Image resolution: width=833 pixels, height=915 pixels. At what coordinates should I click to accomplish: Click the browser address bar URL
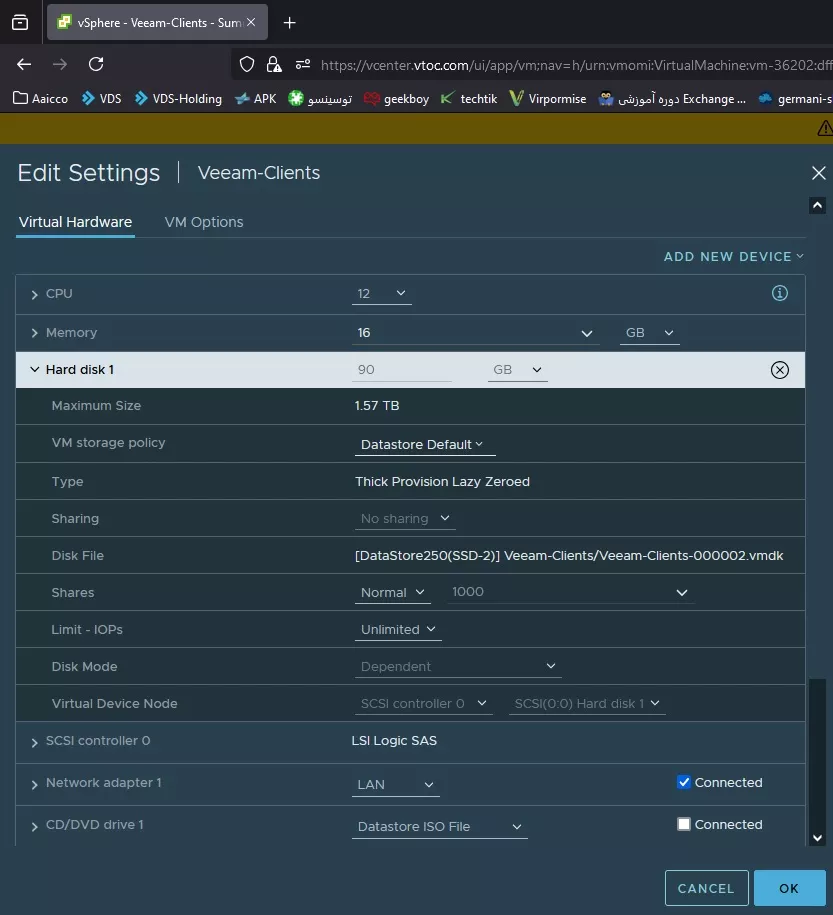click(x=576, y=65)
